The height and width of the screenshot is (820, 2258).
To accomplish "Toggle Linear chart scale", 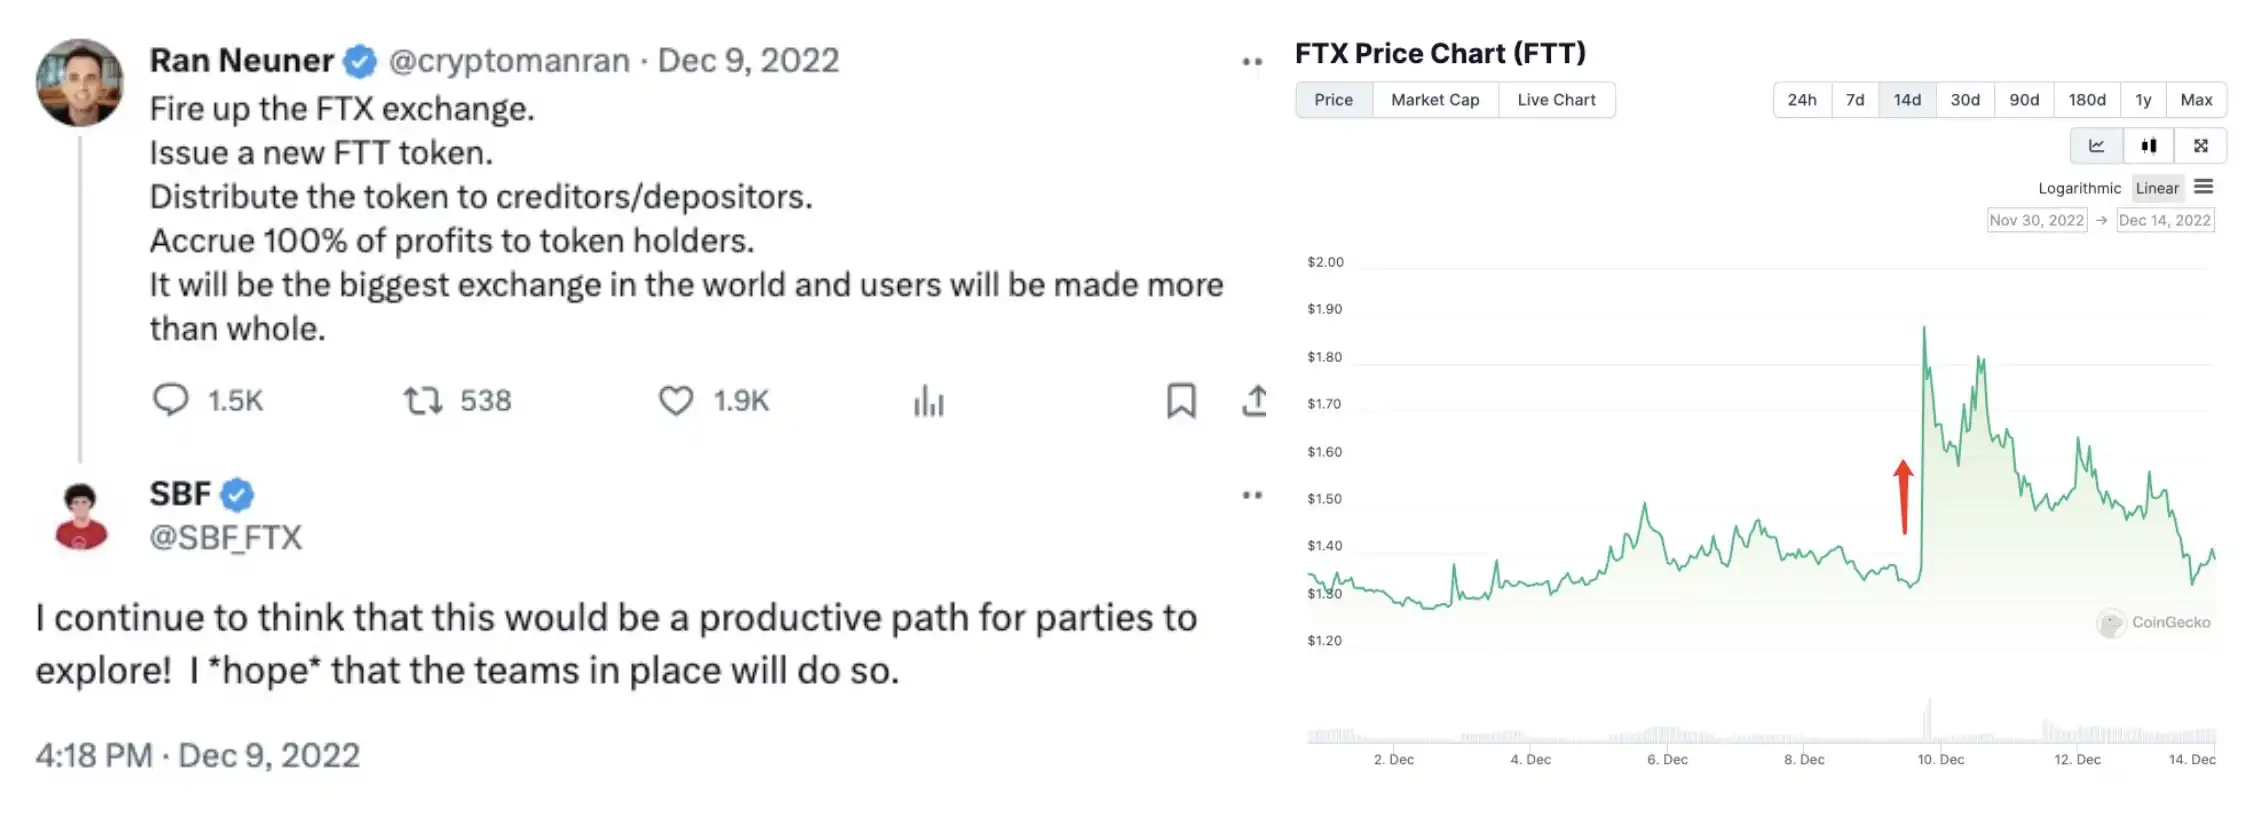I will coord(2157,188).
